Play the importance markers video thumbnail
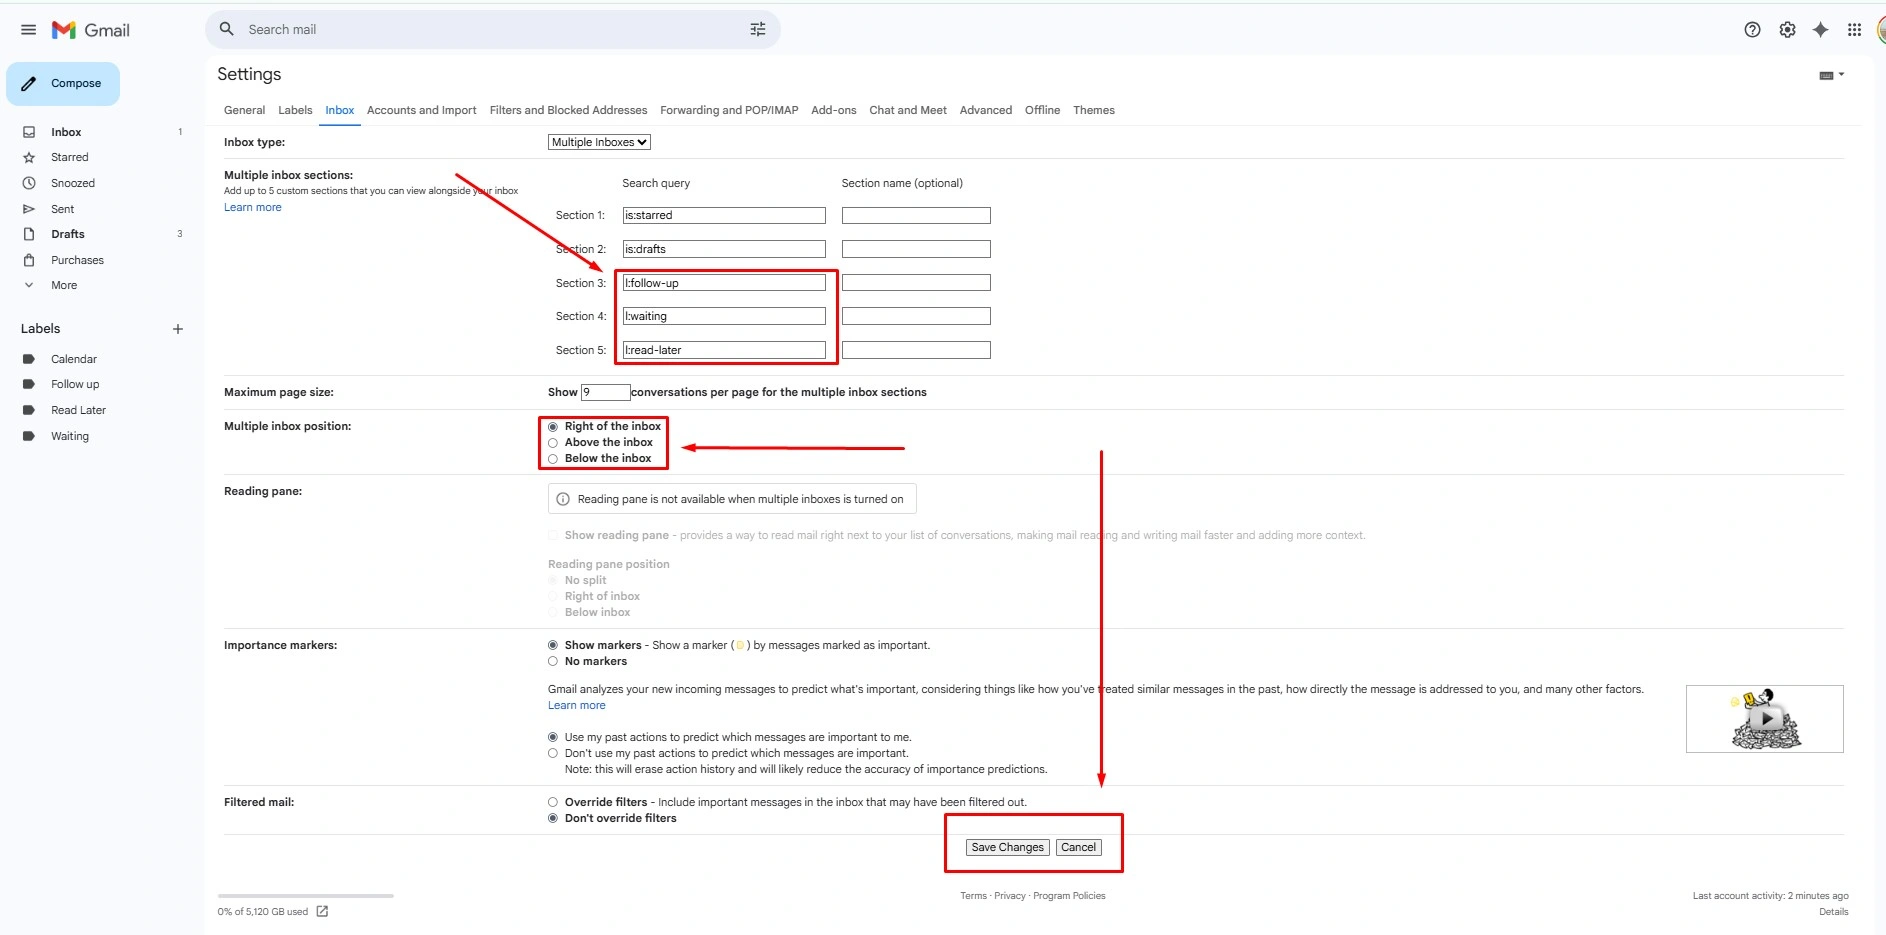This screenshot has height=935, width=1886. click(x=1765, y=719)
